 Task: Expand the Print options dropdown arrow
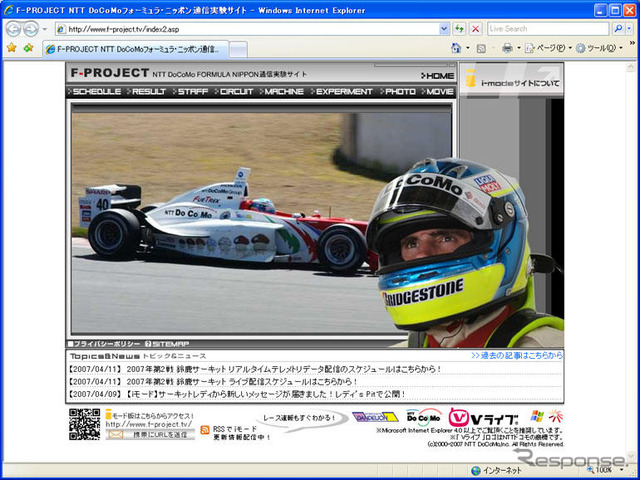tap(519, 48)
